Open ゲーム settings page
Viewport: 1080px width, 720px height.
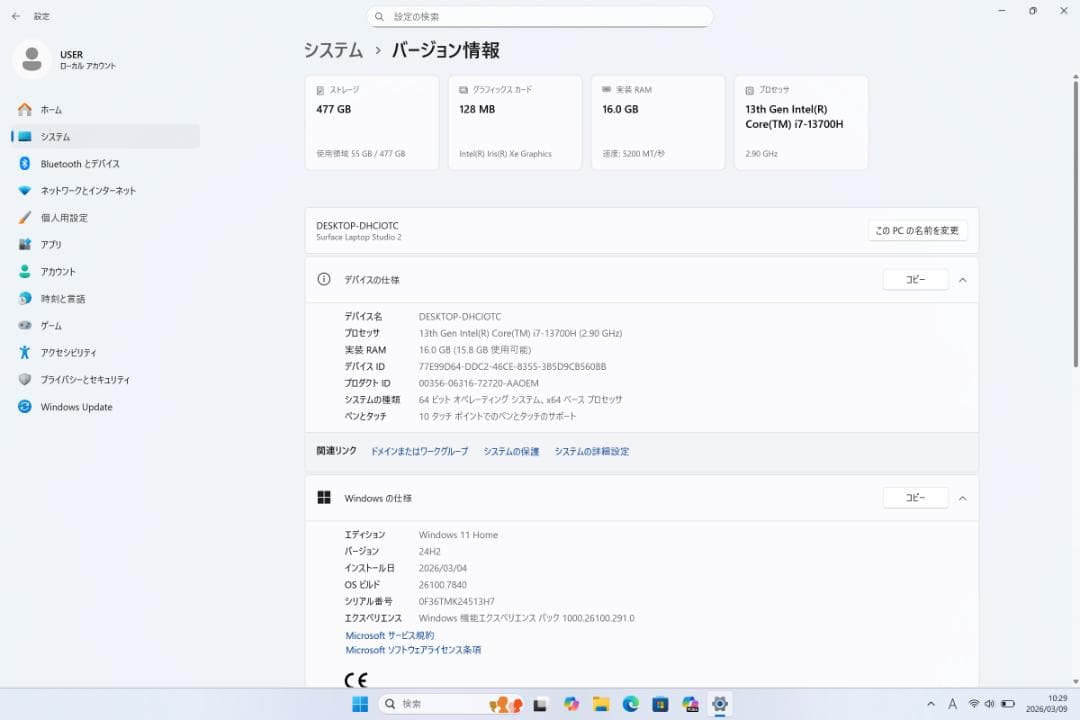point(105,325)
